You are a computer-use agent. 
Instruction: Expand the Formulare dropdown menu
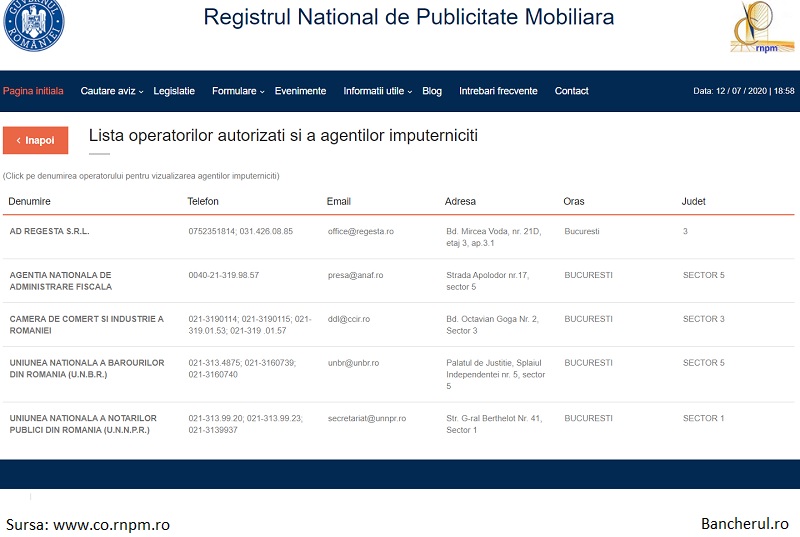click(x=238, y=91)
